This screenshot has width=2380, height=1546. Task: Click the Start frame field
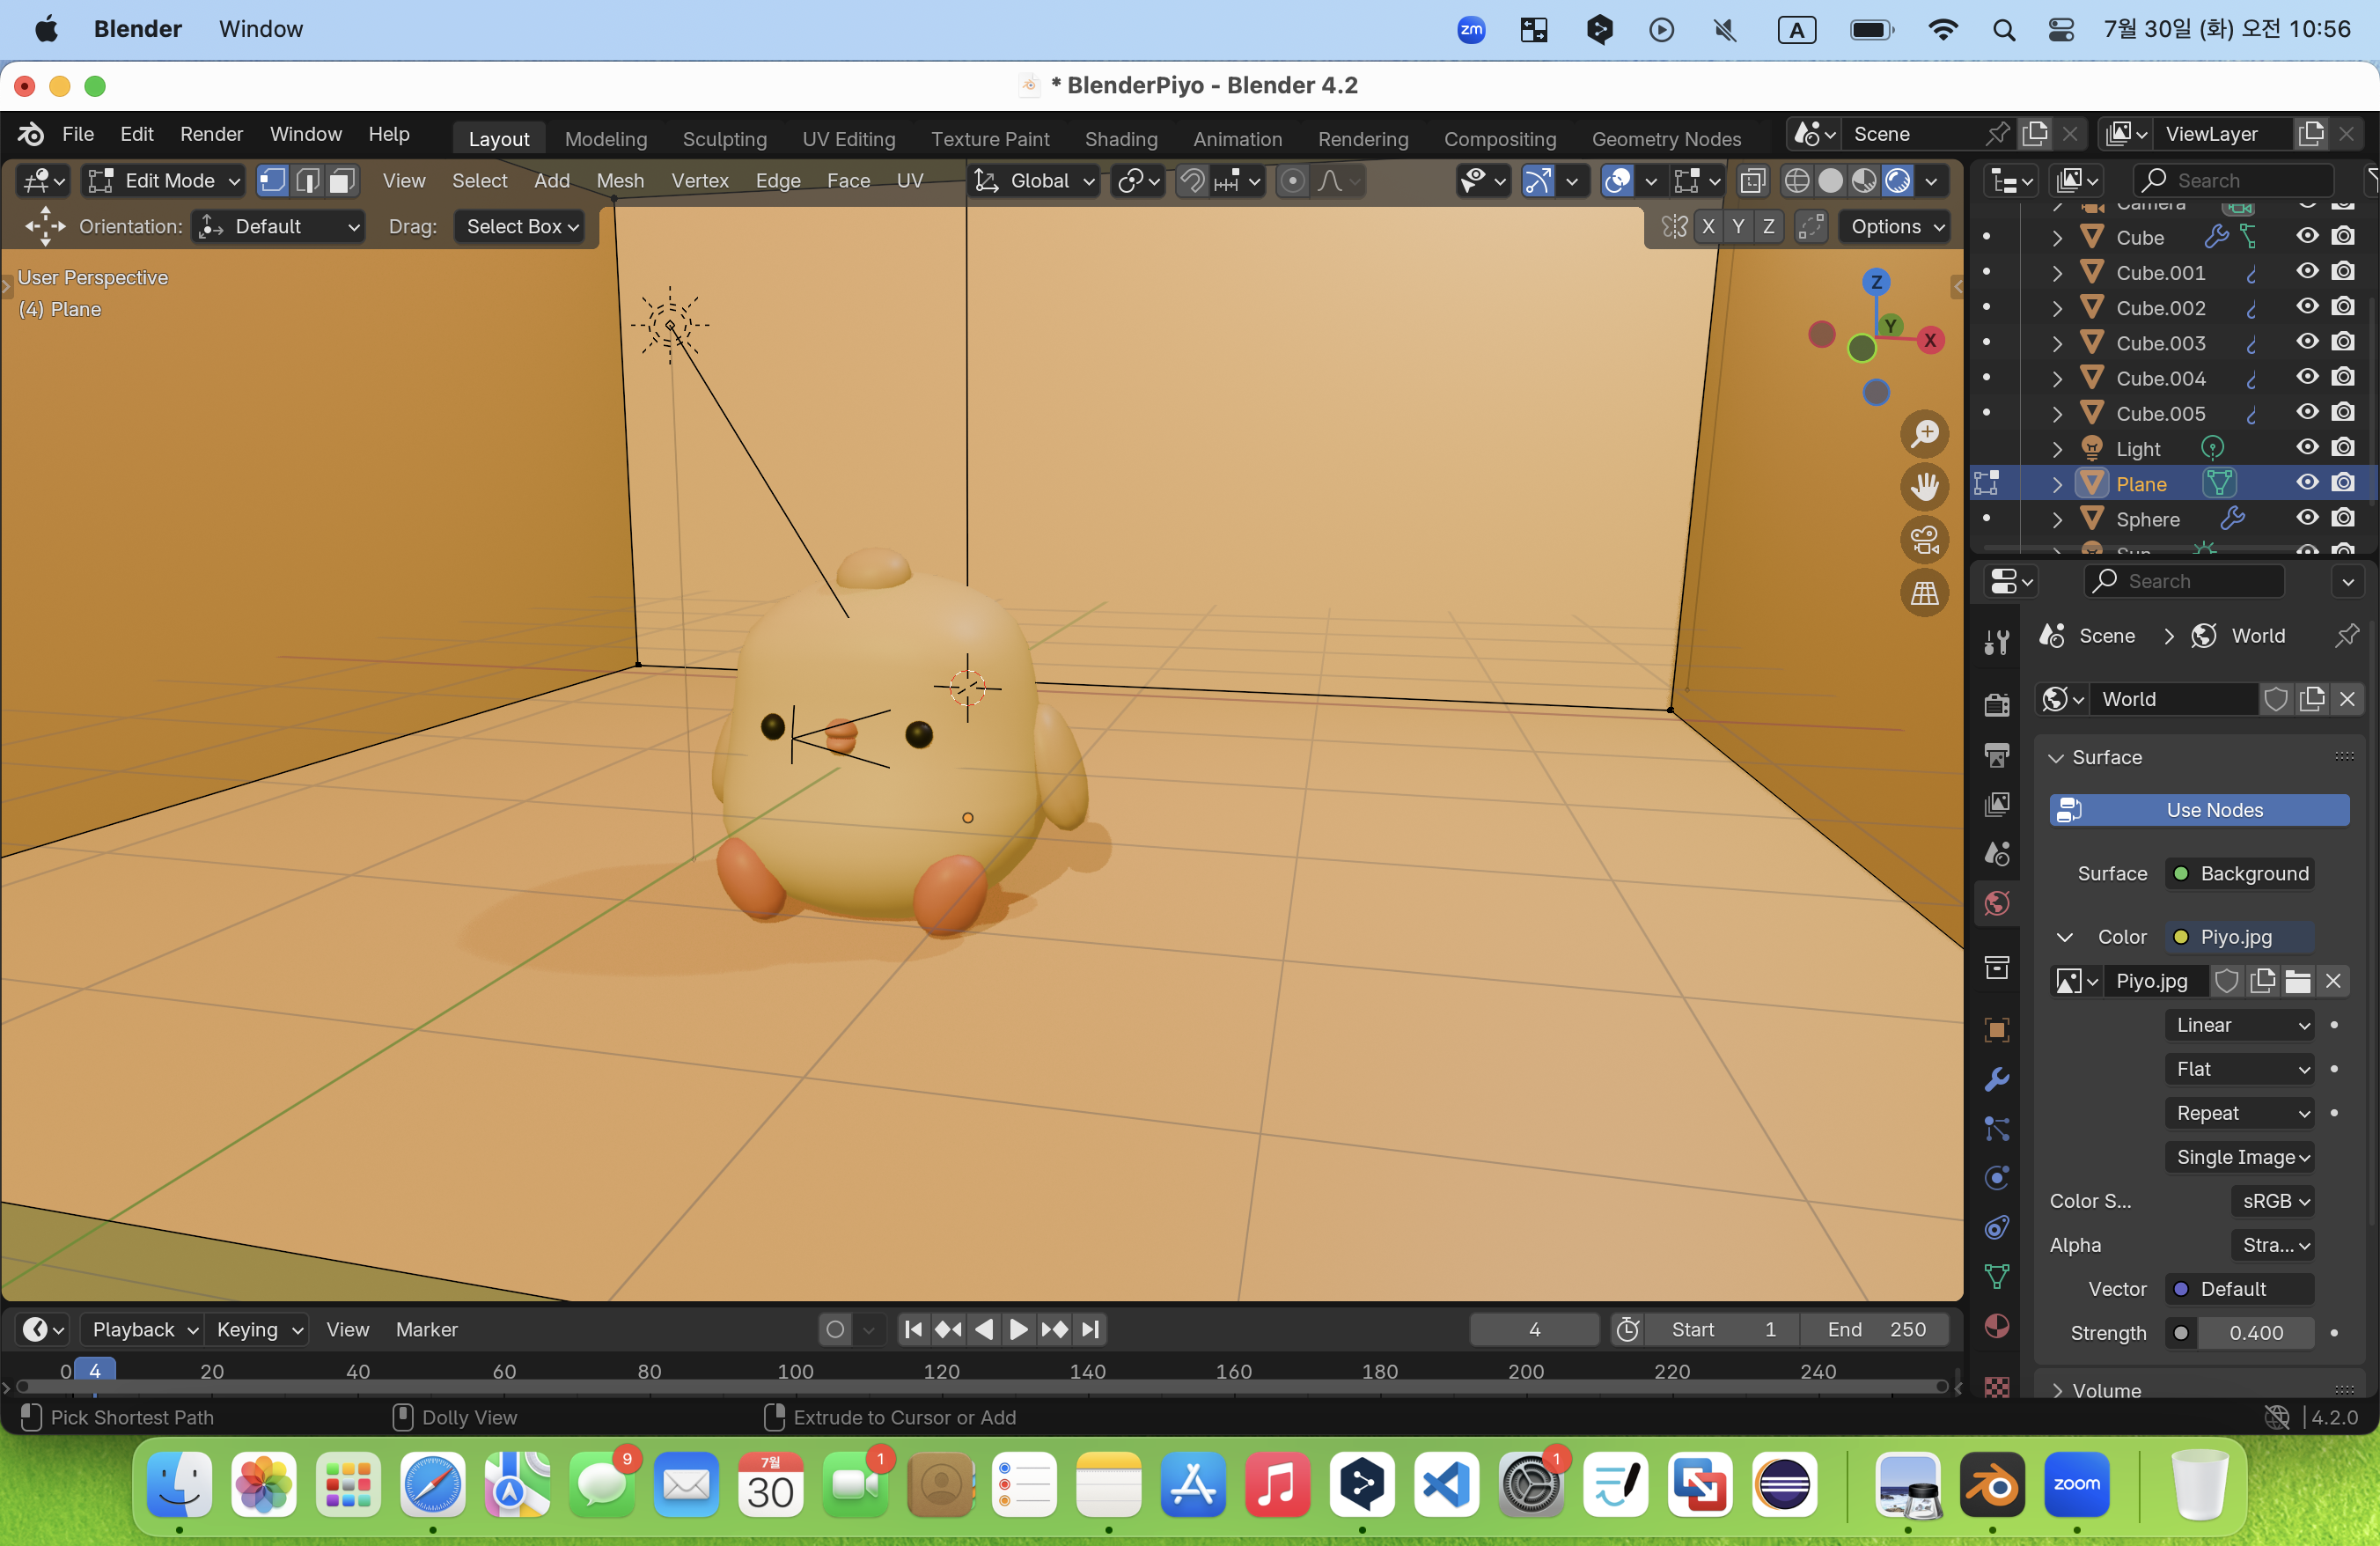point(1722,1329)
